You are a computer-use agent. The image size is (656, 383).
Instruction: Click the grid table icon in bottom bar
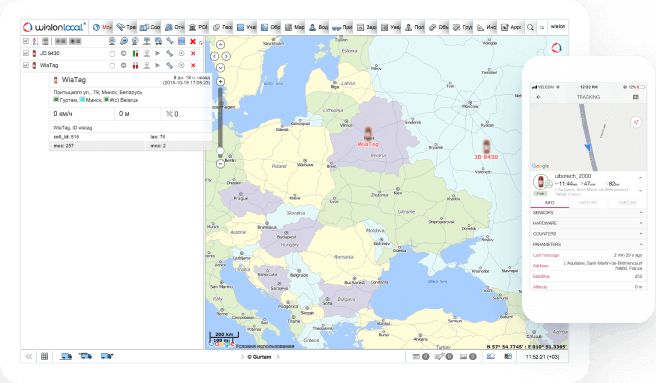point(44,357)
